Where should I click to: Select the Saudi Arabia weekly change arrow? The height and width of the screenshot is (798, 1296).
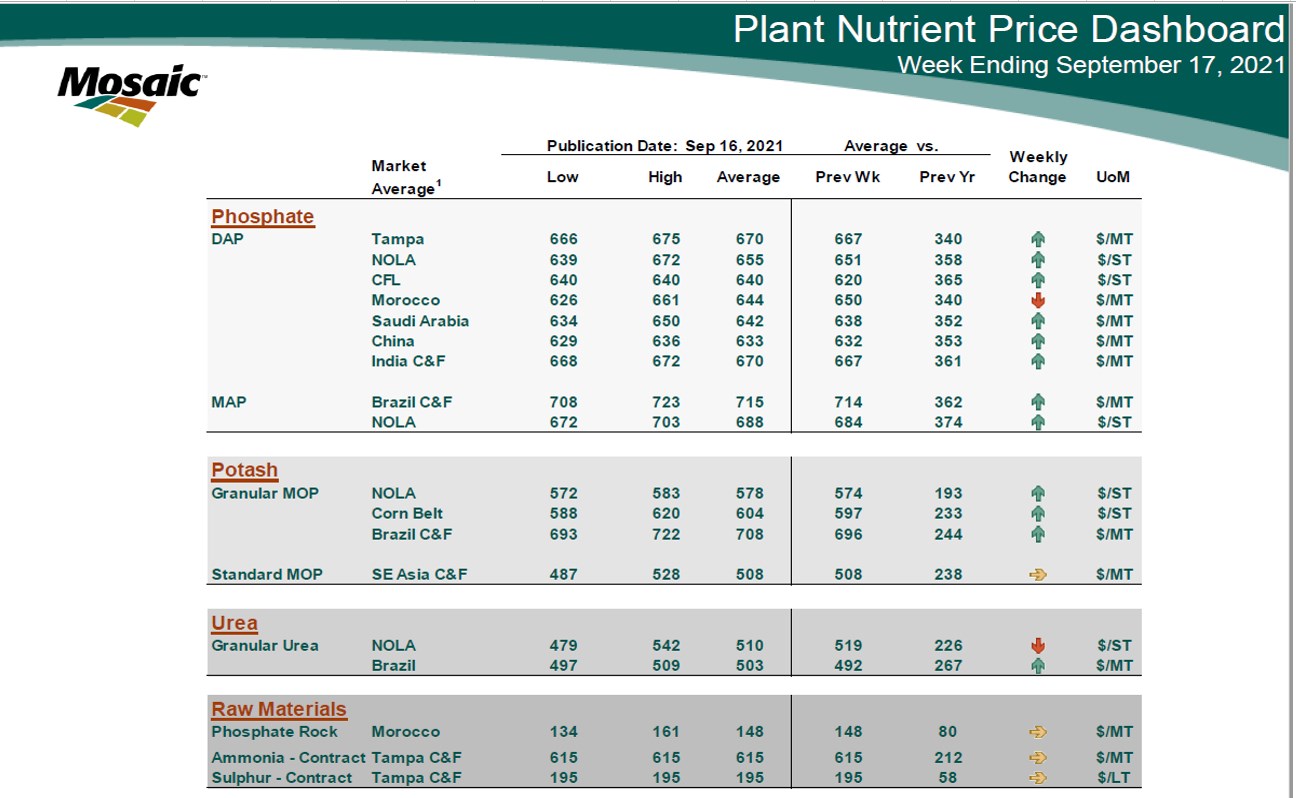point(1038,321)
